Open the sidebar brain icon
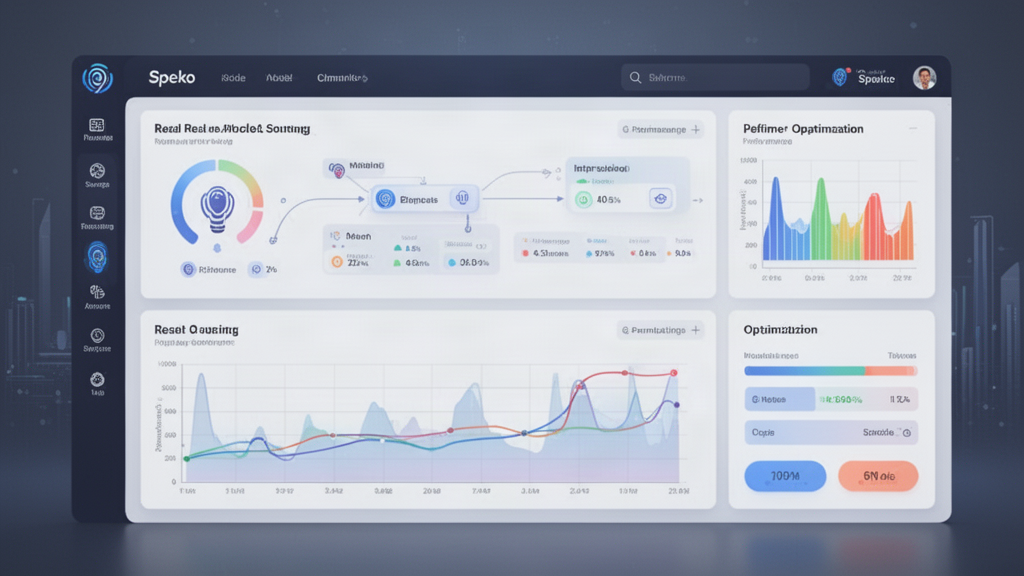Viewport: 1024px width, 576px height. tap(97, 292)
